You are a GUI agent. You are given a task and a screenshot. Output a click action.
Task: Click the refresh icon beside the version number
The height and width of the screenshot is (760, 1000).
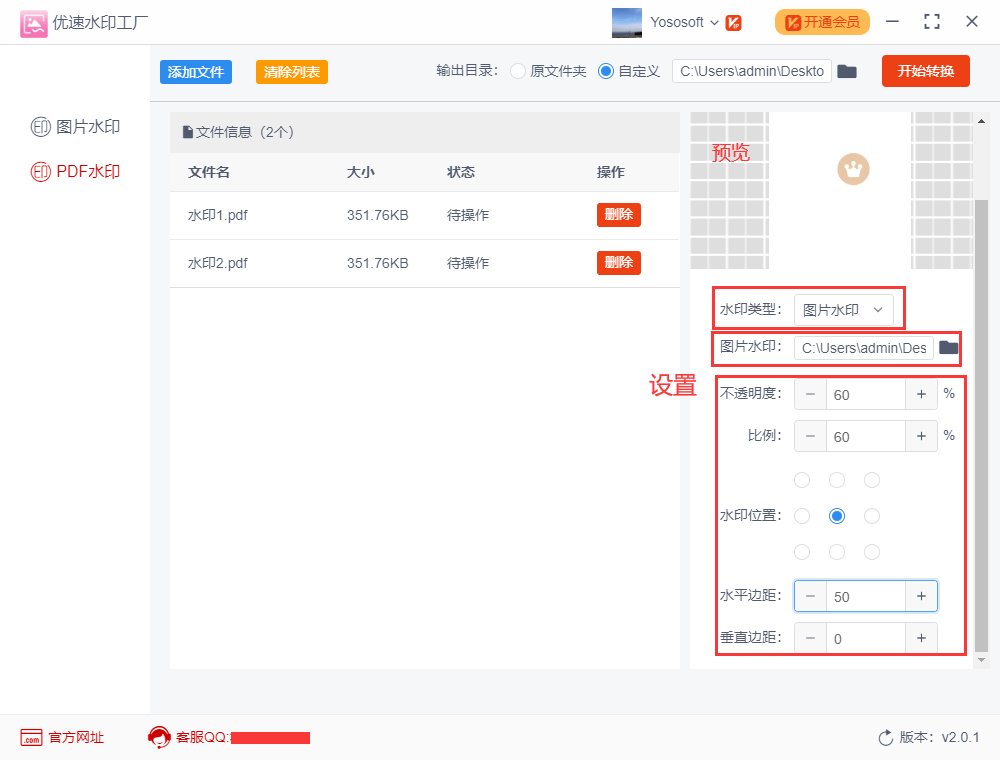884,738
